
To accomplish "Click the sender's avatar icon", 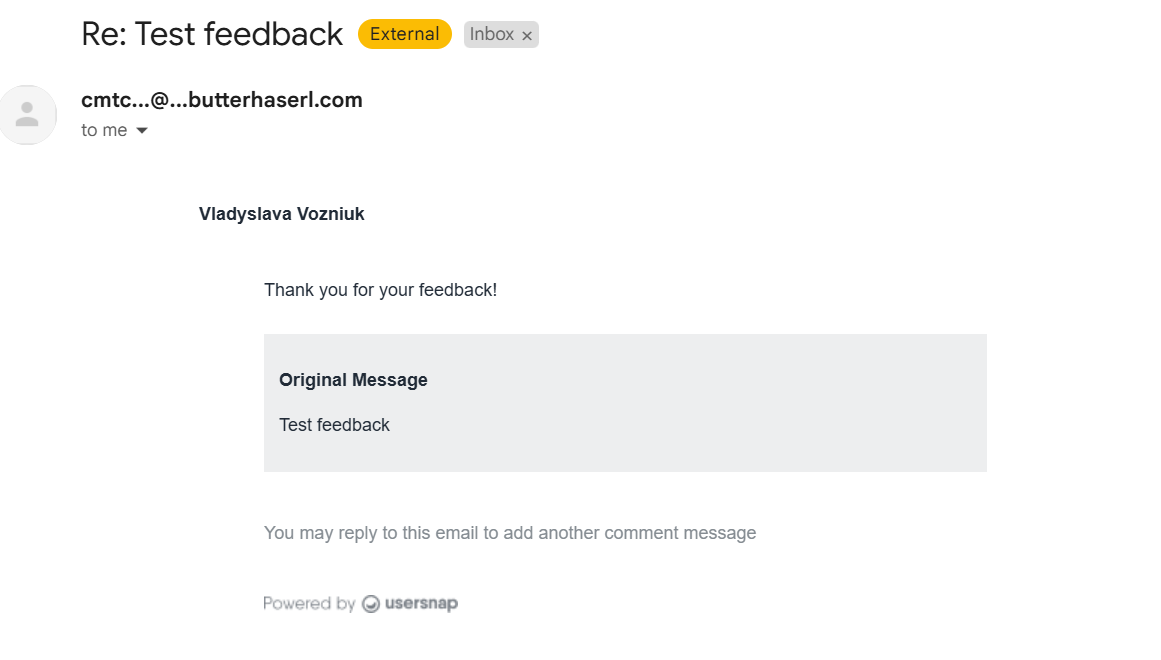I will click(28, 115).
